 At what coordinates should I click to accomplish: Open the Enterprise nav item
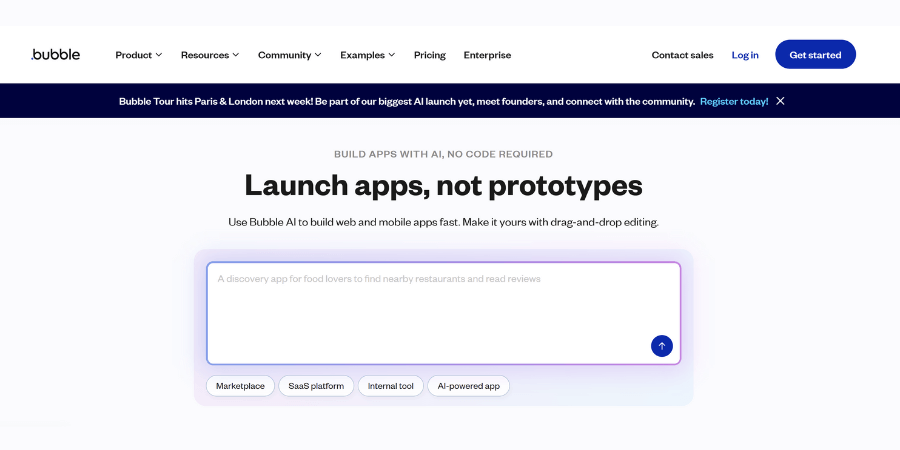tap(487, 55)
